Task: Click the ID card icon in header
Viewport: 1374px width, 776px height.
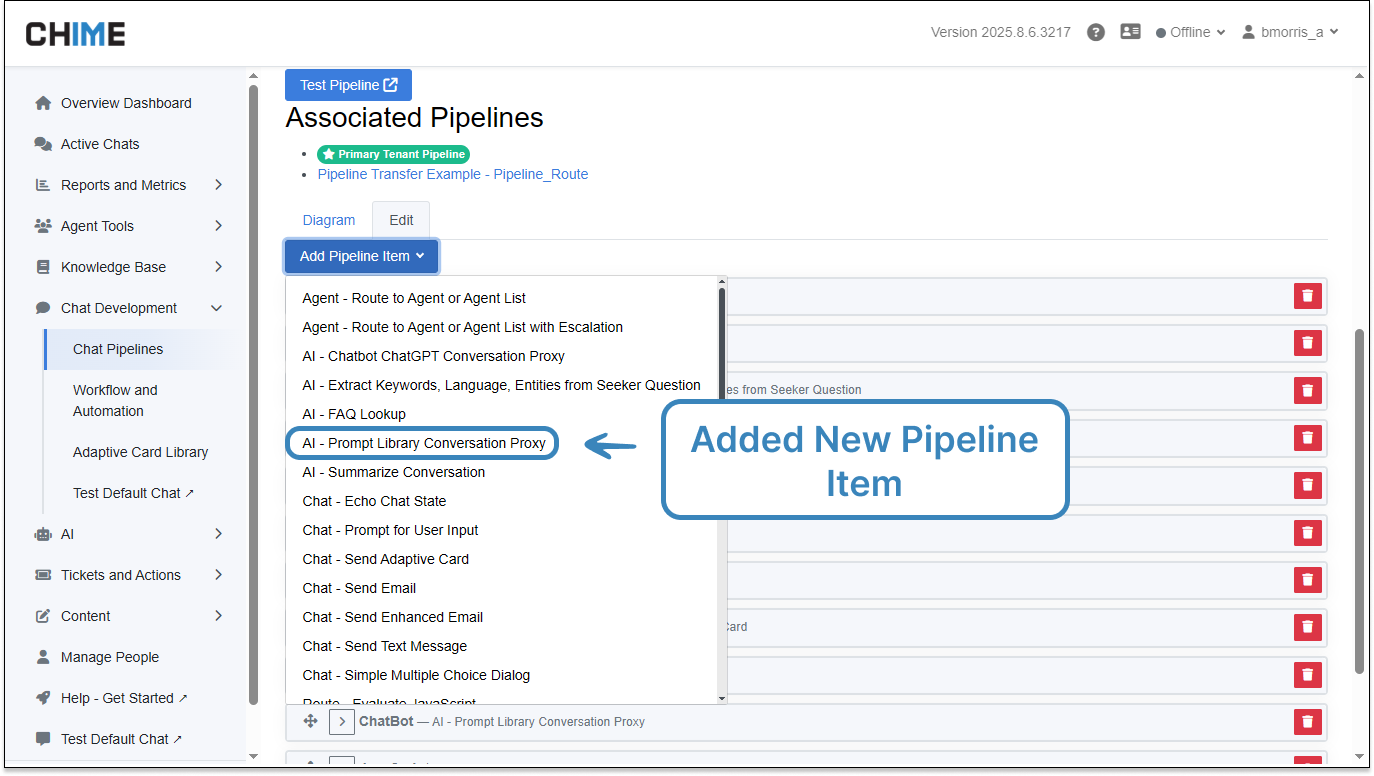Action: (x=1131, y=32)
